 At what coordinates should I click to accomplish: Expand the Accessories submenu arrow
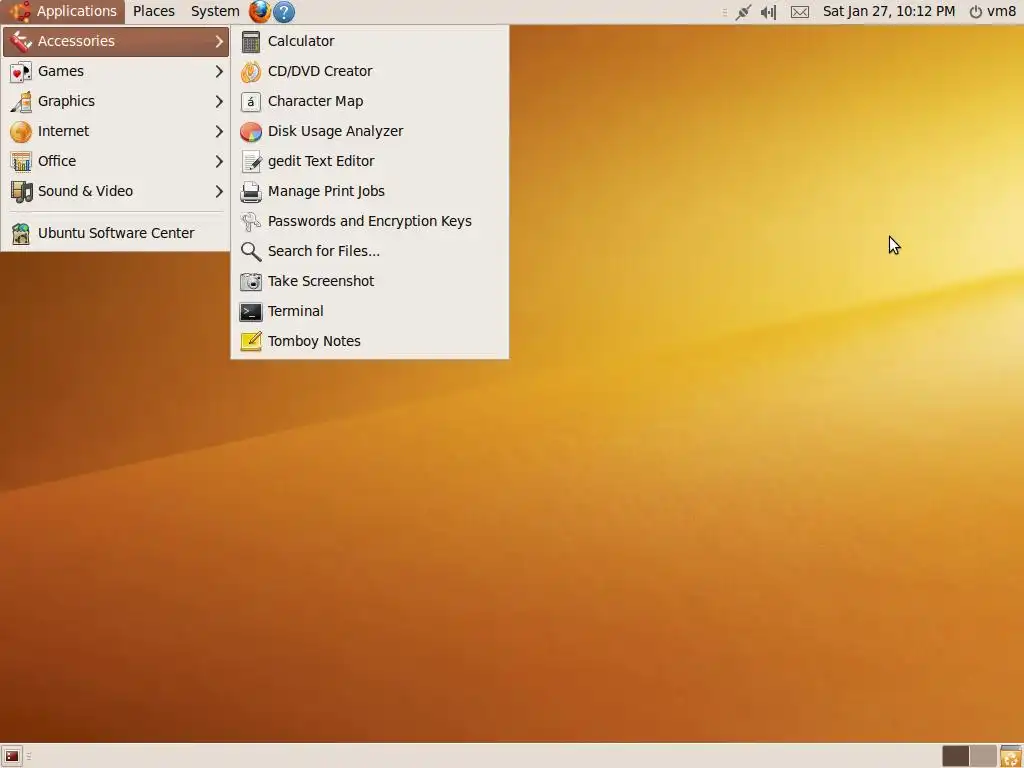click(219, 41)
